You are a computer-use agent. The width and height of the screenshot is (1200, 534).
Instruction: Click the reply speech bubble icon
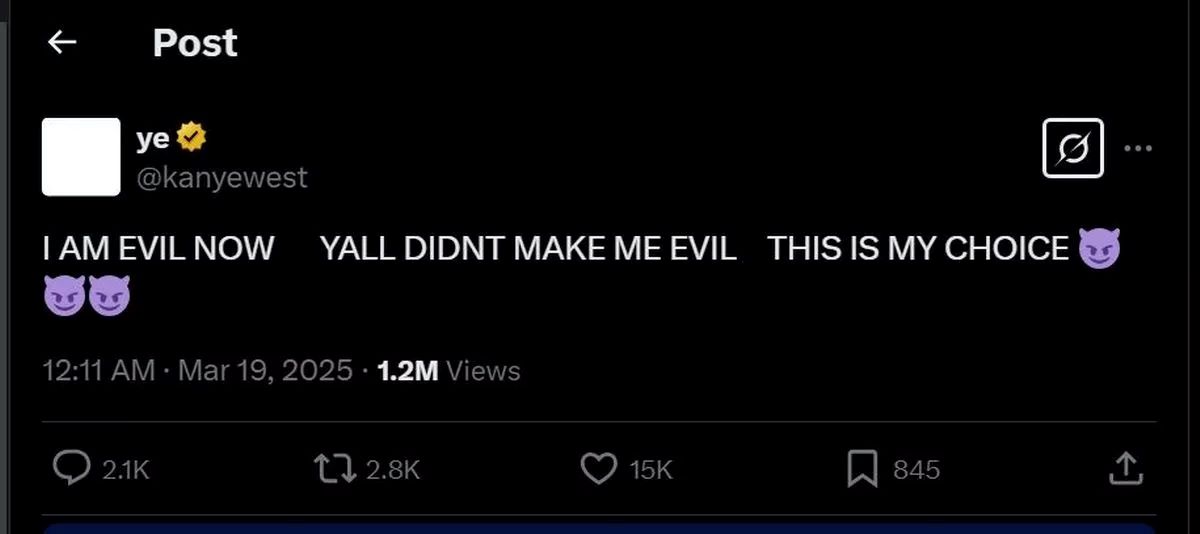tap(71, 468)
